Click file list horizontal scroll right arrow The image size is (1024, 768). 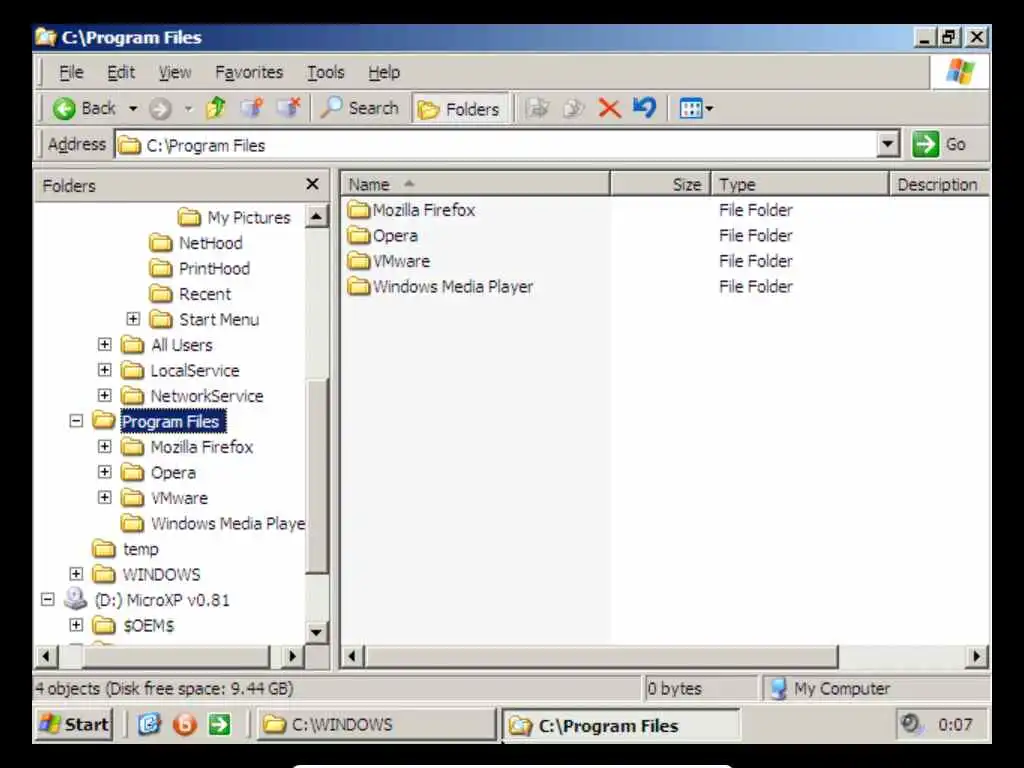(976, 656)
